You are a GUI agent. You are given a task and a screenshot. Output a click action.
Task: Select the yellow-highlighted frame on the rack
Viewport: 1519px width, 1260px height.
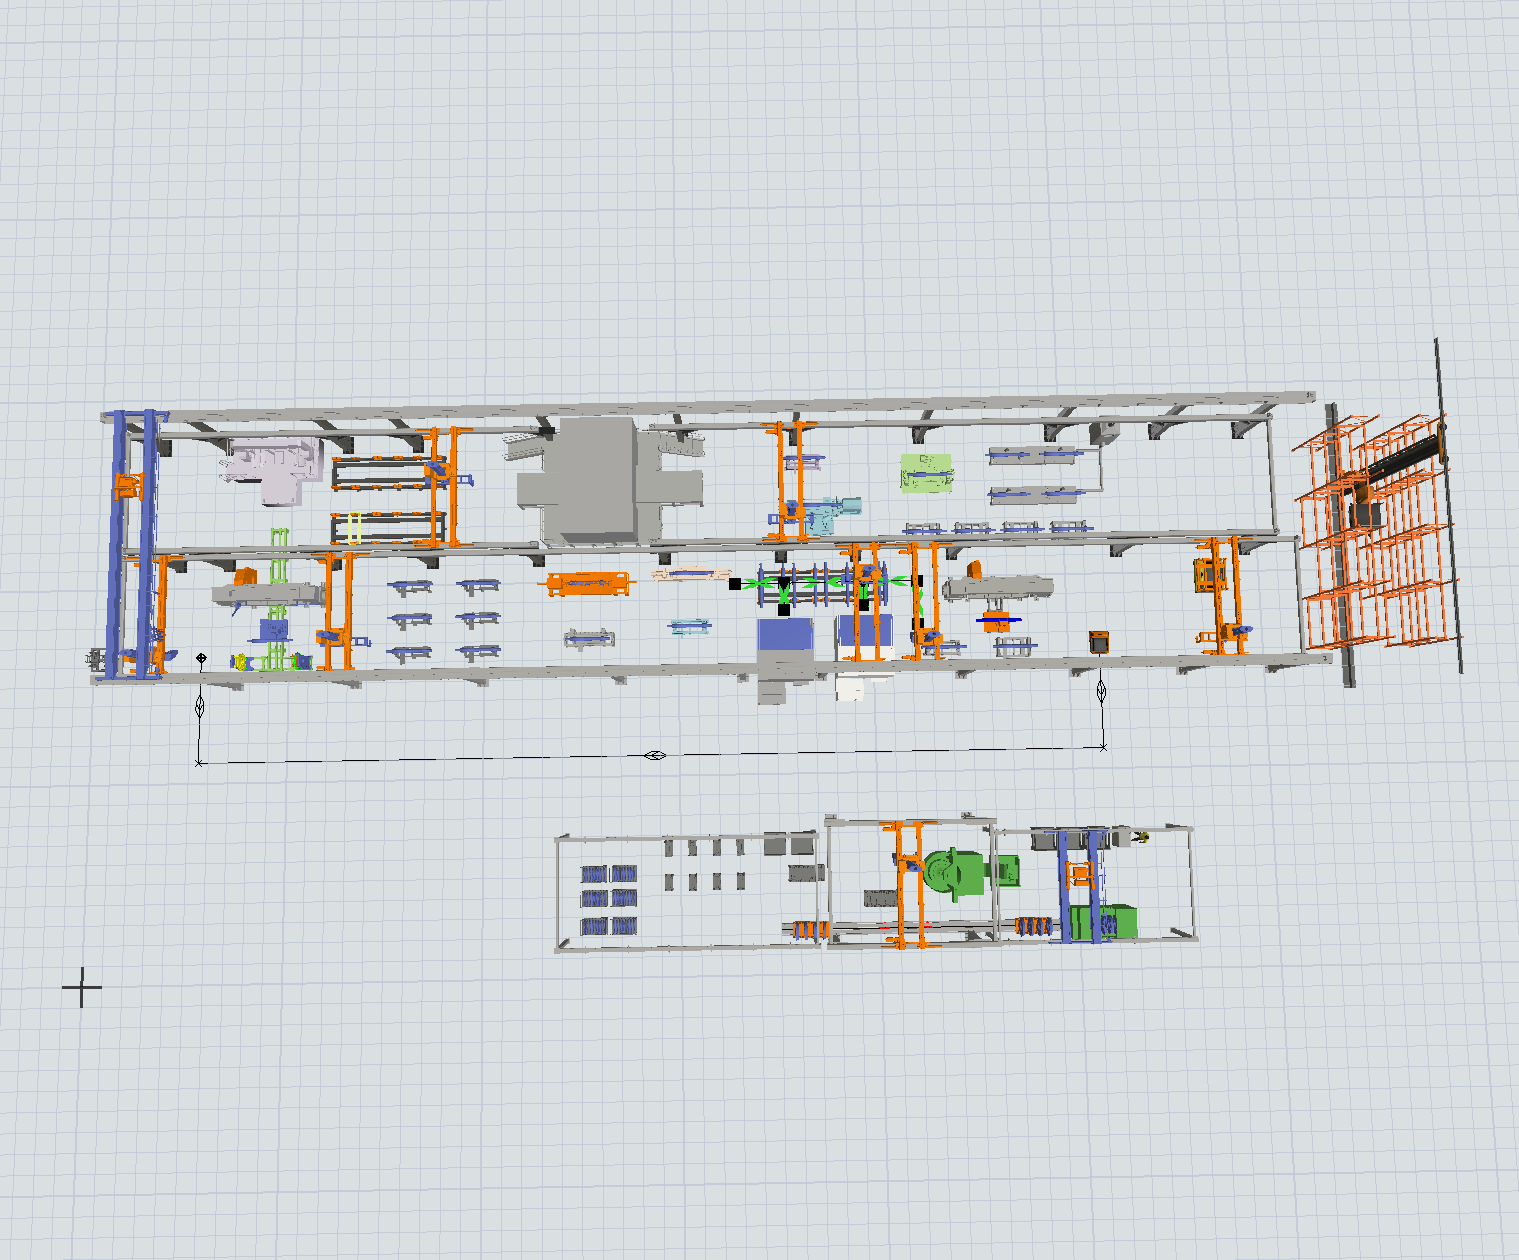coord(354,528)
